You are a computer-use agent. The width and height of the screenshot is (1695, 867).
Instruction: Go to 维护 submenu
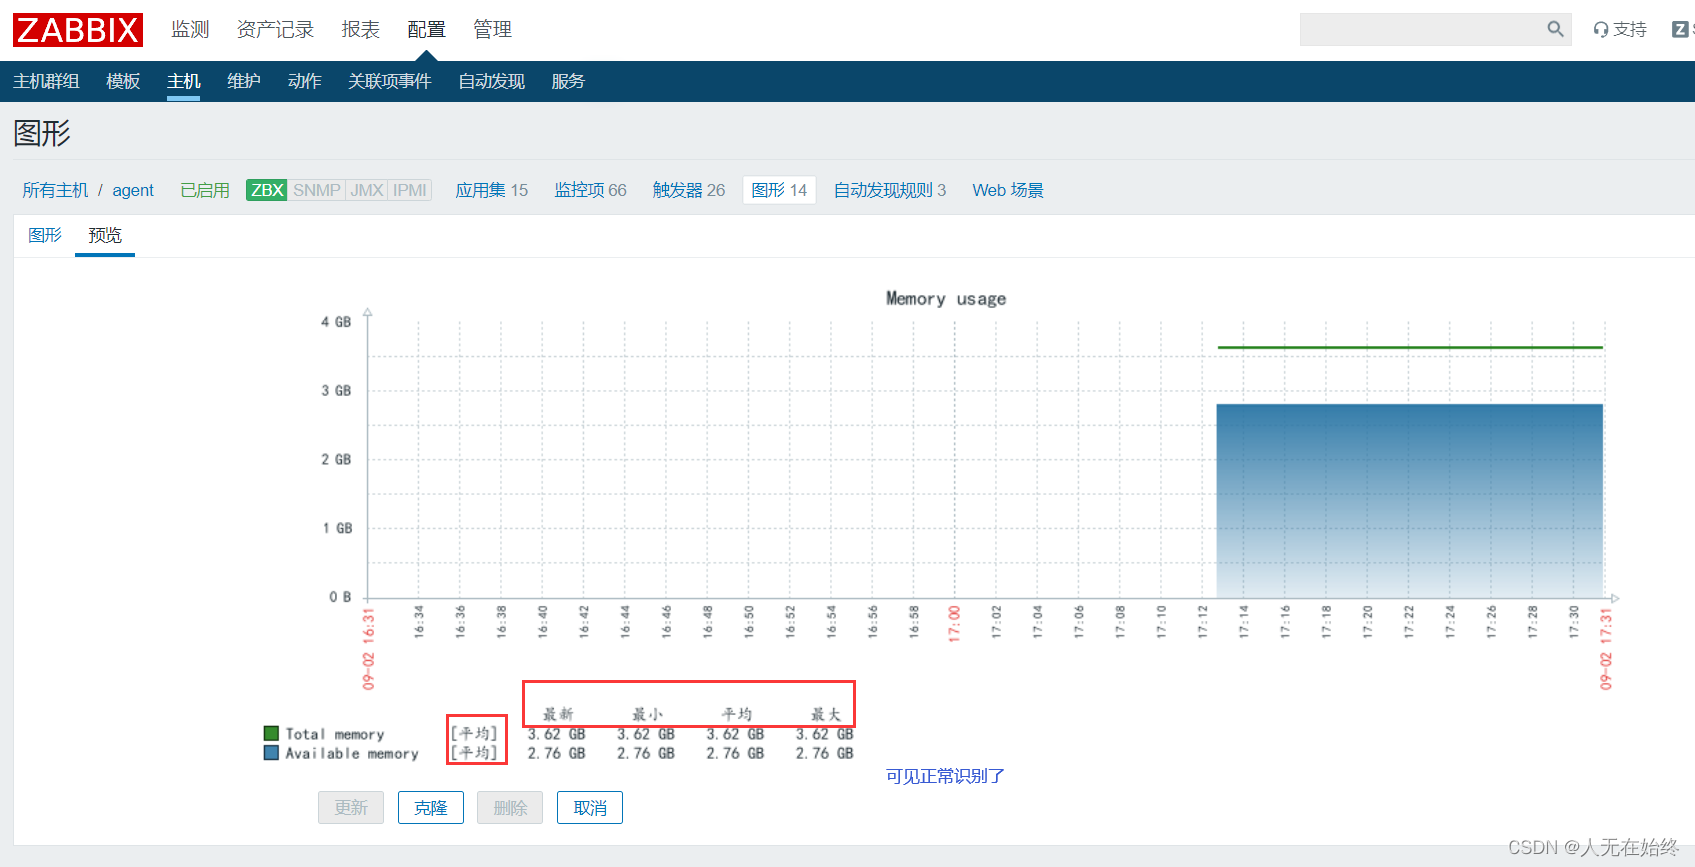(244, 81)
